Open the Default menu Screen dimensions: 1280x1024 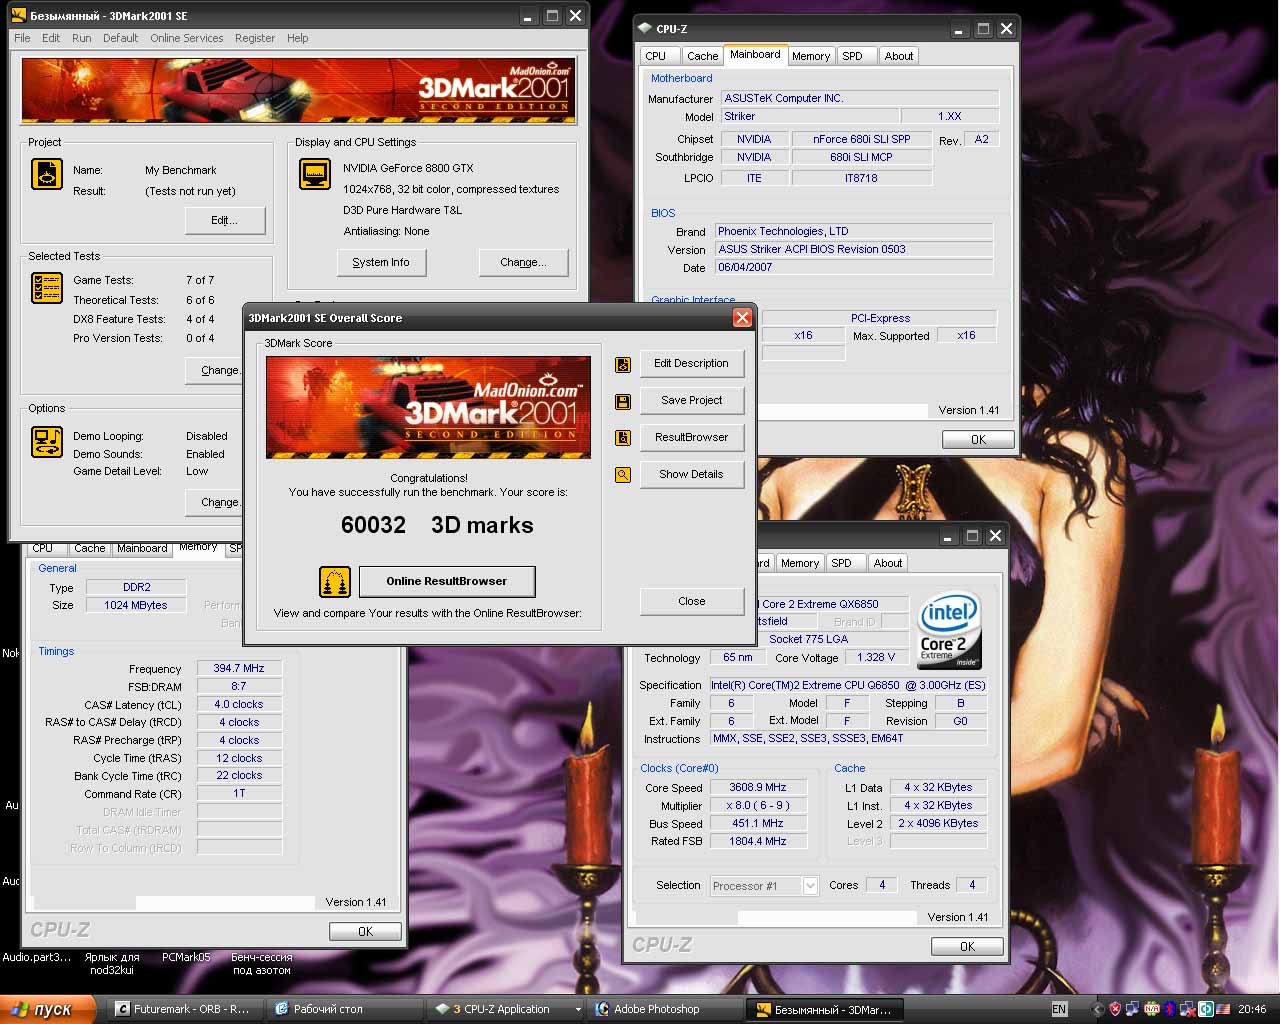pos(120,38)
